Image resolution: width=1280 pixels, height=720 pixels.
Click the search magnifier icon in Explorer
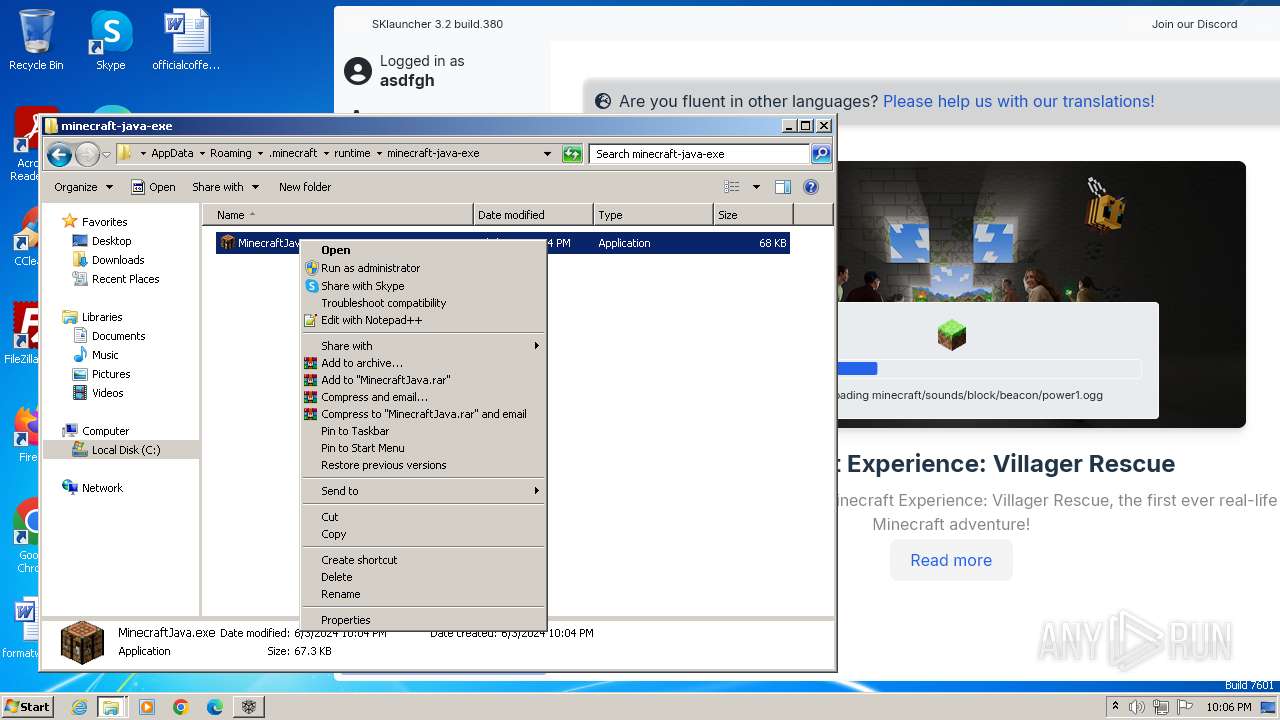coord(821,154)
